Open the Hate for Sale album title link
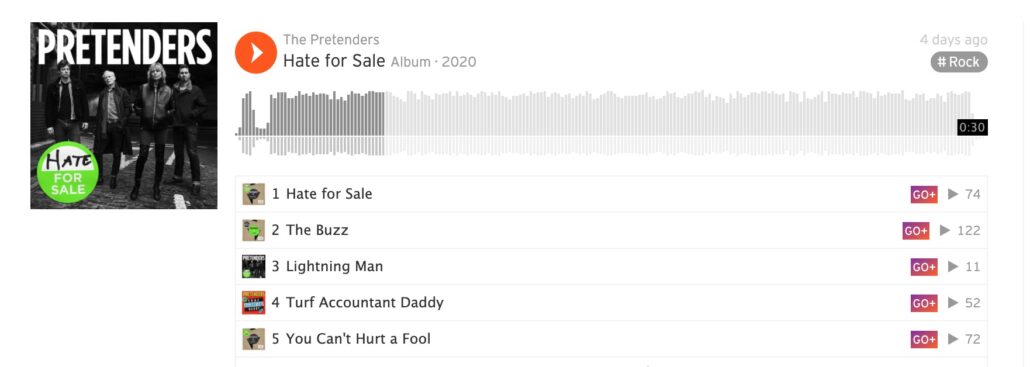The height and width of the screenshot is (367, 1030). [334, 62]
